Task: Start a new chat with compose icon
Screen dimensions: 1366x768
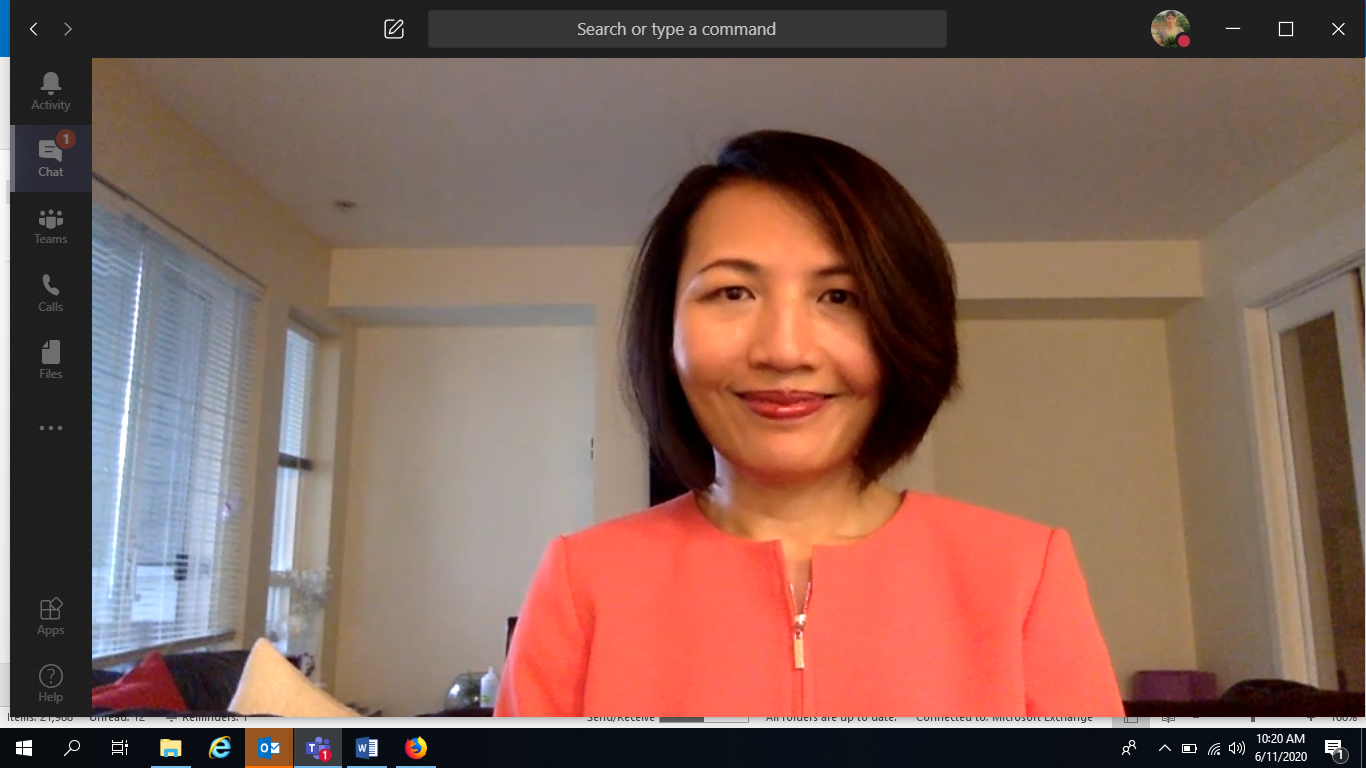Action: [394, 29]
